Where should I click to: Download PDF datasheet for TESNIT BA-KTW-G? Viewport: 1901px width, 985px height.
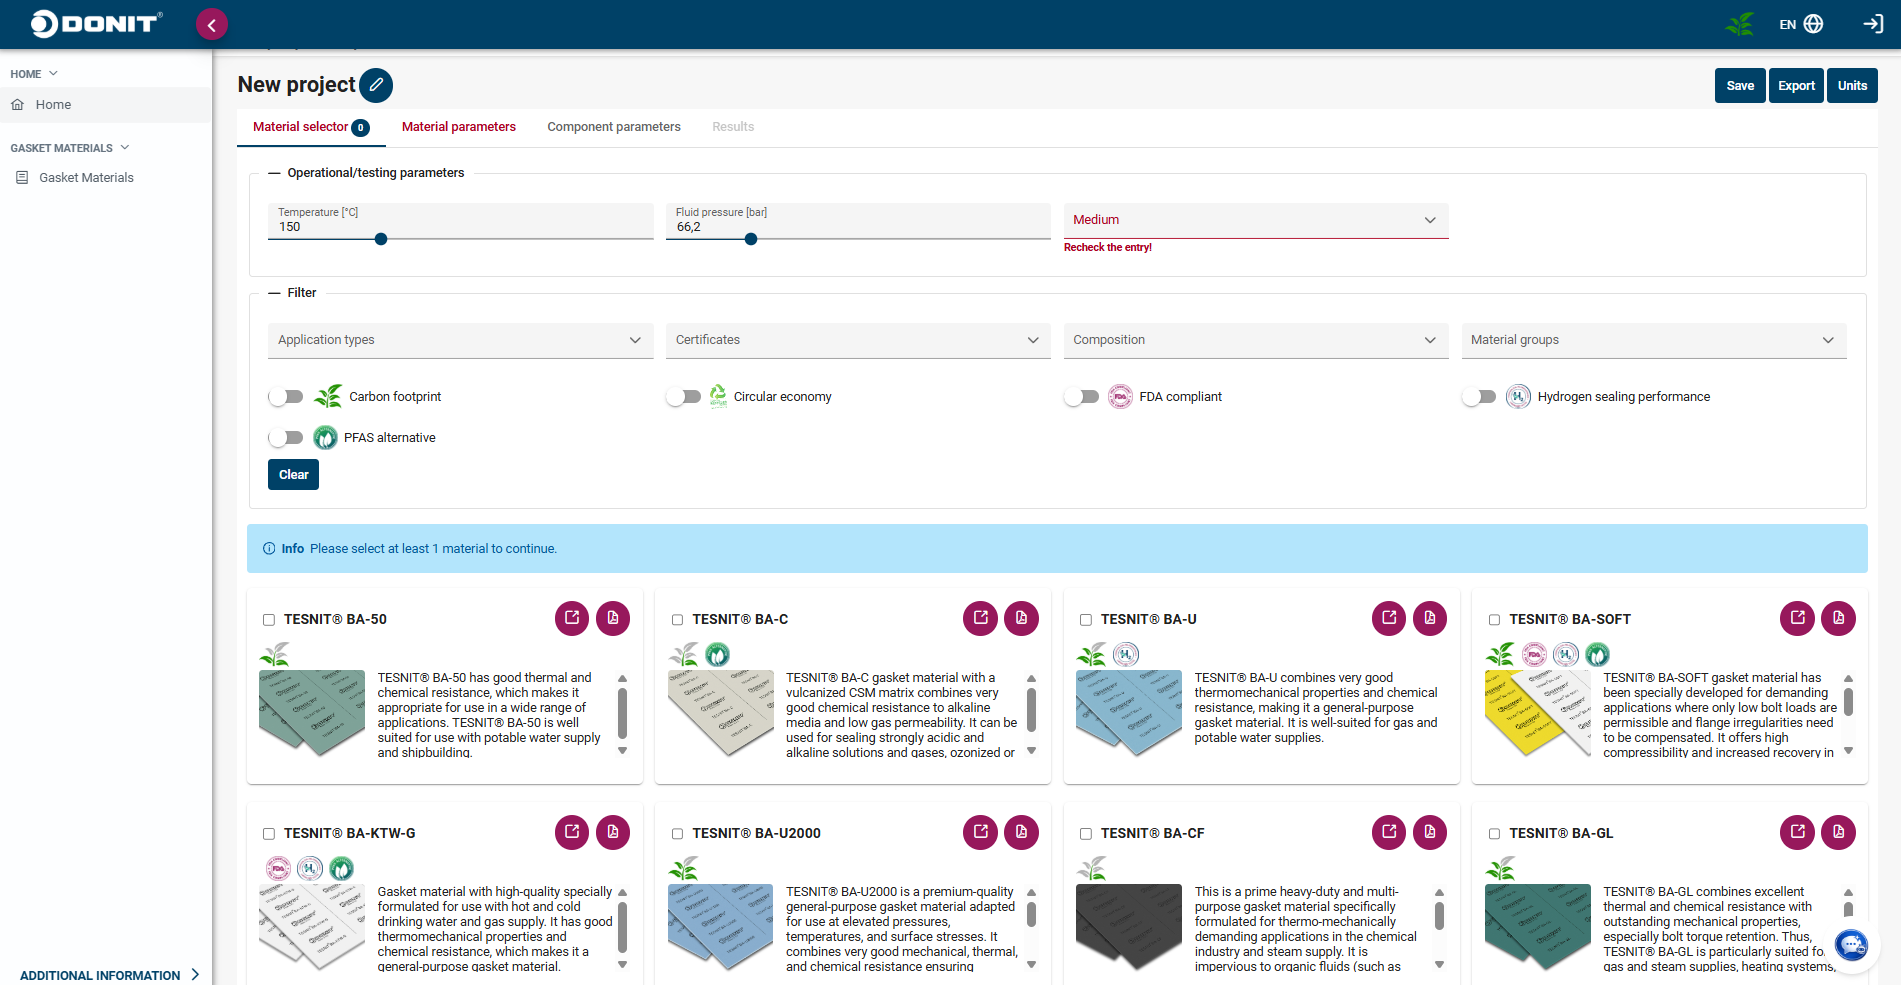point(613,832)
